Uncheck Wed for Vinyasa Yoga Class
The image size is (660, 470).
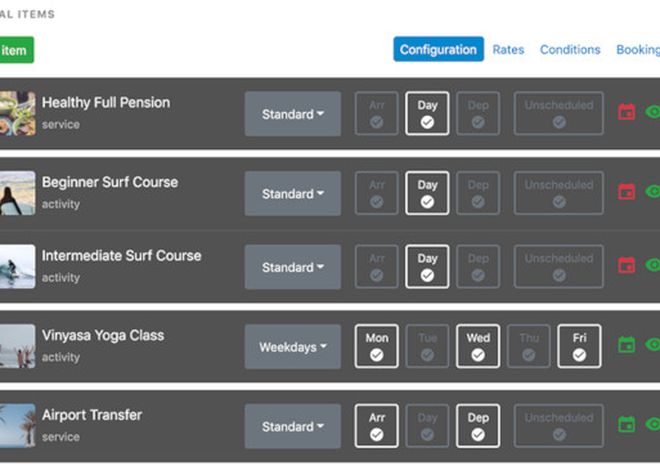click(x=478, y=346)
